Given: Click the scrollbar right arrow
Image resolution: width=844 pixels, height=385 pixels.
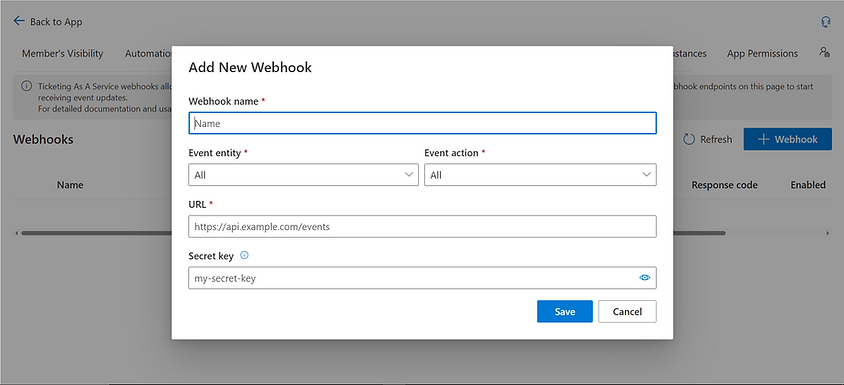Looking at the screenshot, I should pyautogui.click(x=827, y=233).
